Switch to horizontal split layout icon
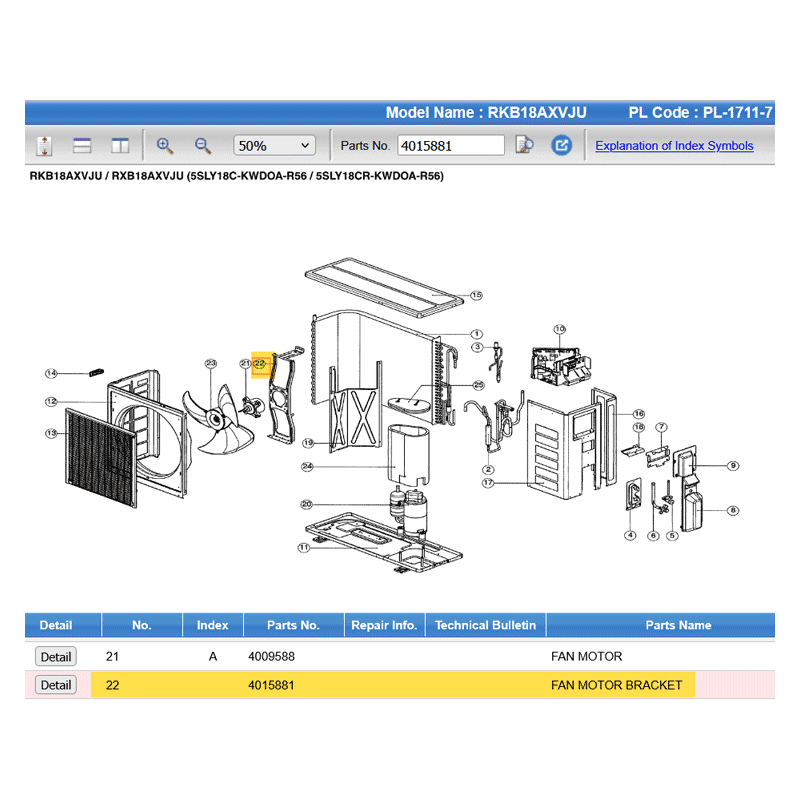This screenshot has height=800, width=800. [x=82, y=146]
